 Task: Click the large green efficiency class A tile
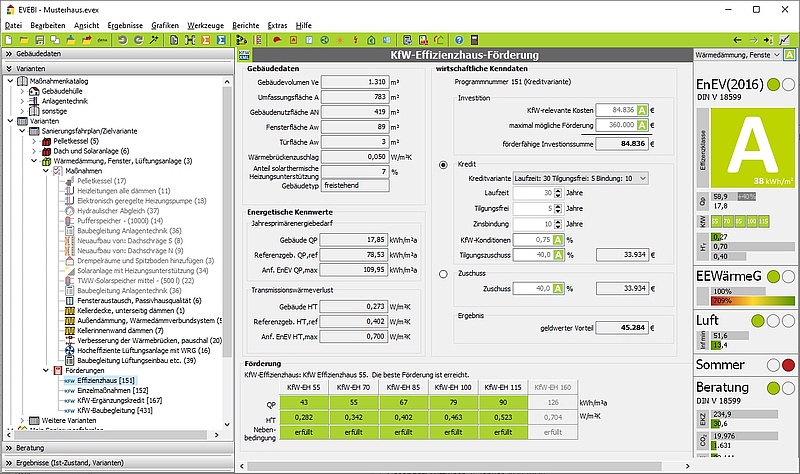(x=753, y=147)
